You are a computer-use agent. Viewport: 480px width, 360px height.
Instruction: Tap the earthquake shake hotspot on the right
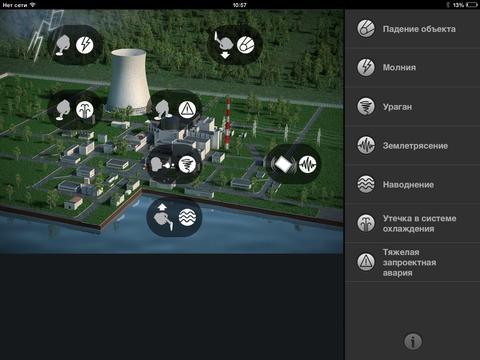coord(293,164)
